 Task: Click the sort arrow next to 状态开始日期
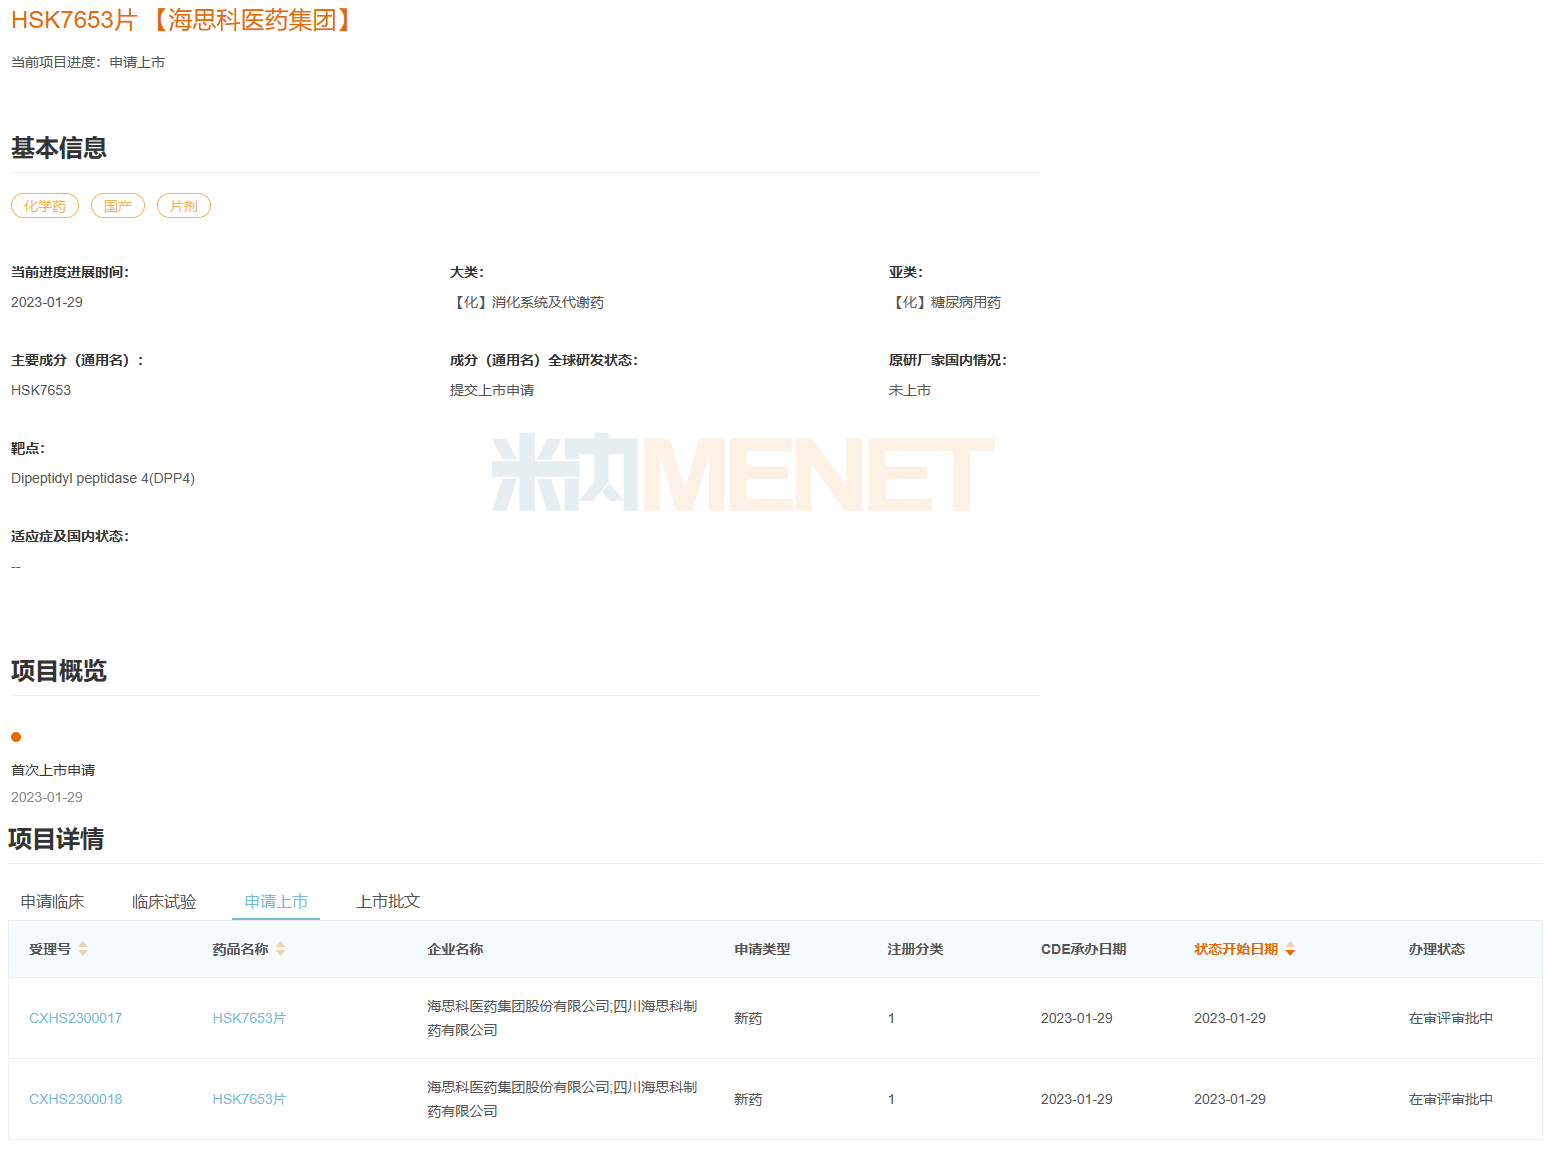click(1290, 949)
